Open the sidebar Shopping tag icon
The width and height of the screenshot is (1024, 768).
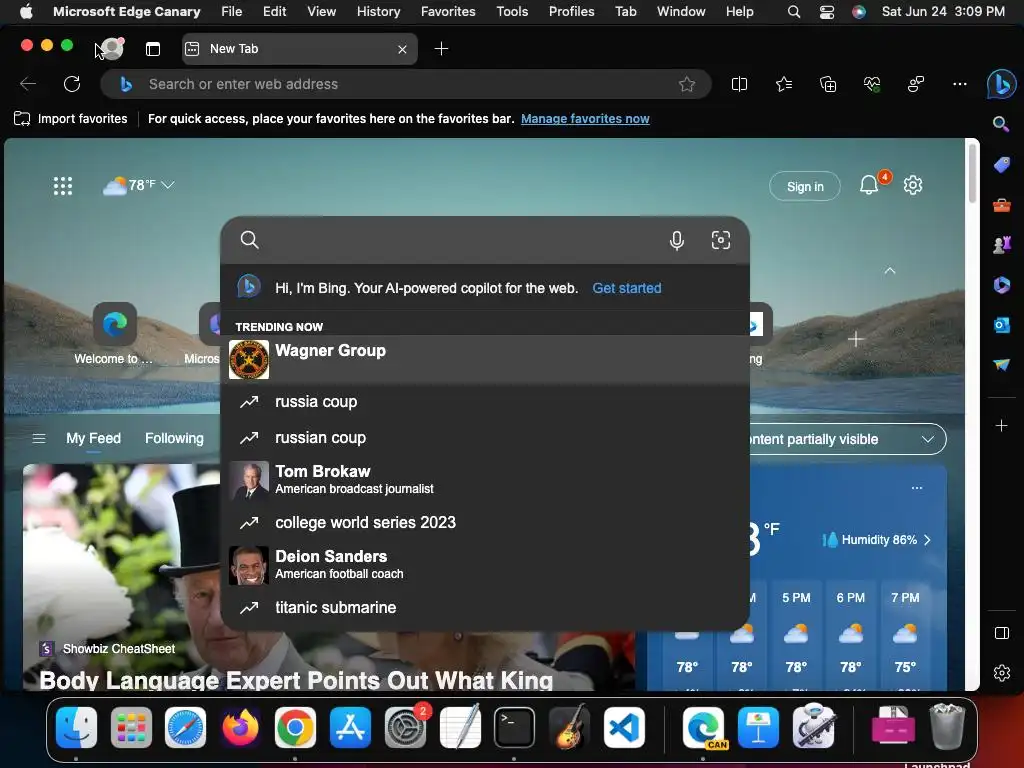(1002, 165)
